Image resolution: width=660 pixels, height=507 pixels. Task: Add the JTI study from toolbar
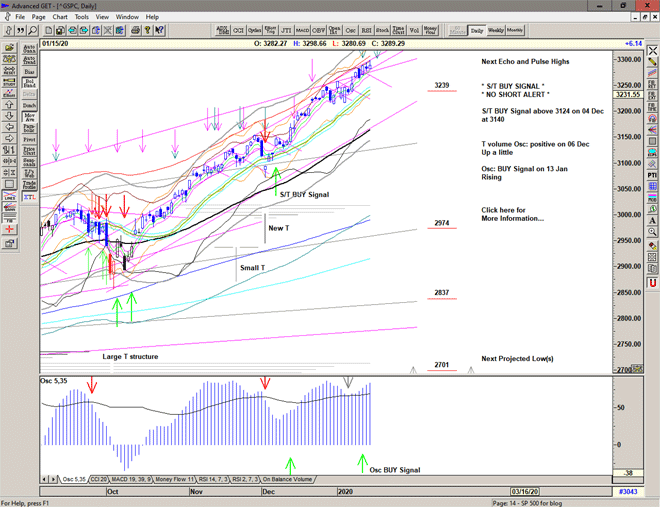coord(286,30)
